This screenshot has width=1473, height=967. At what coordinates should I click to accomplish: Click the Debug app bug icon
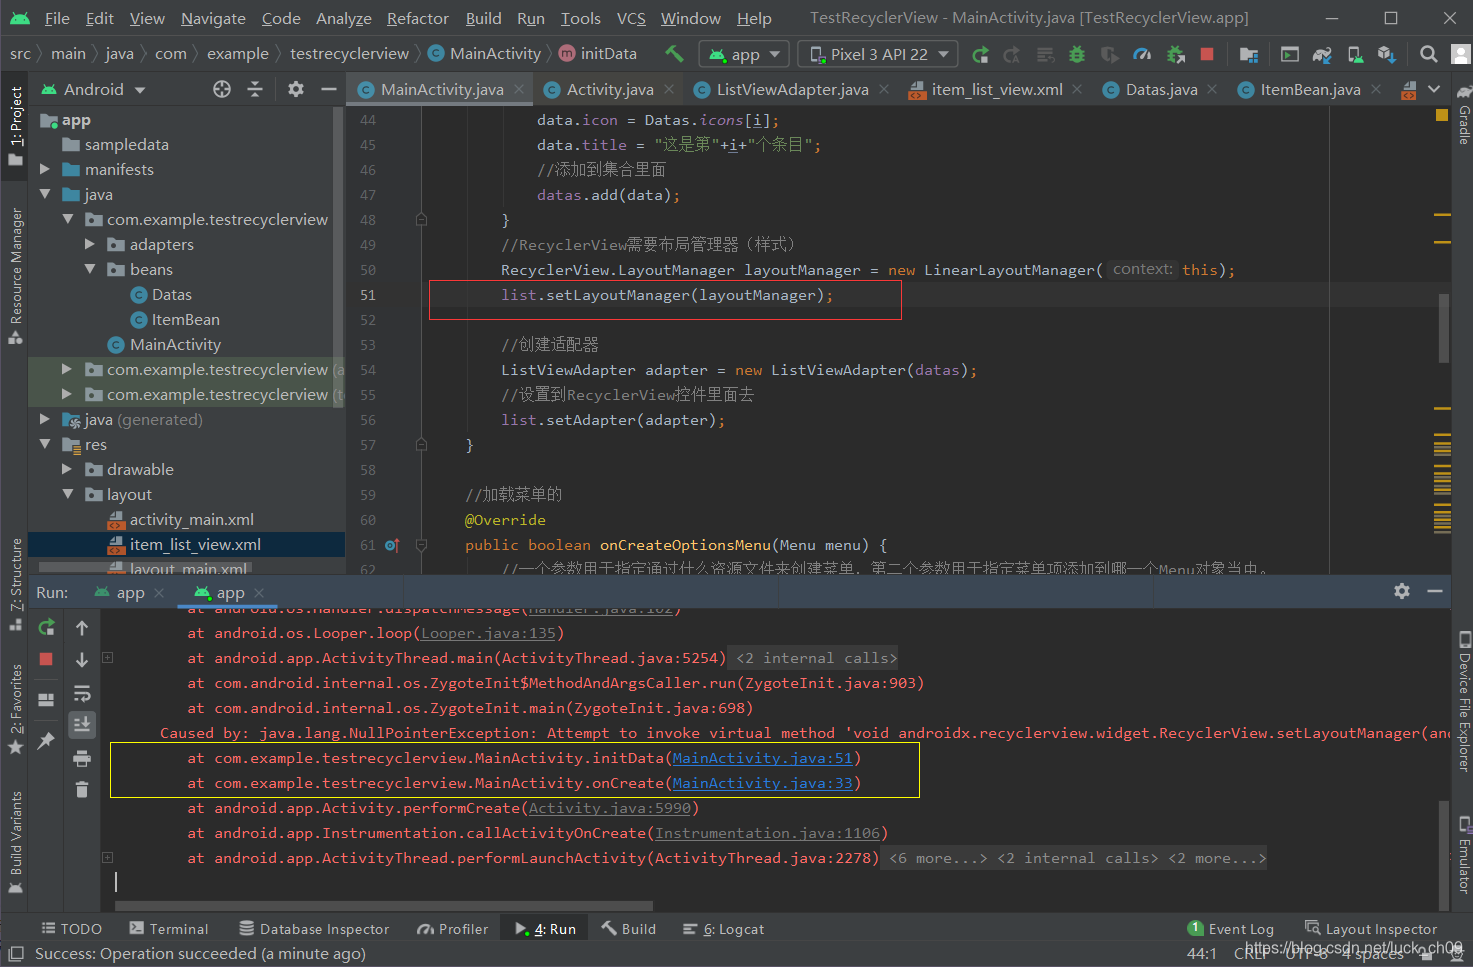1077,55
